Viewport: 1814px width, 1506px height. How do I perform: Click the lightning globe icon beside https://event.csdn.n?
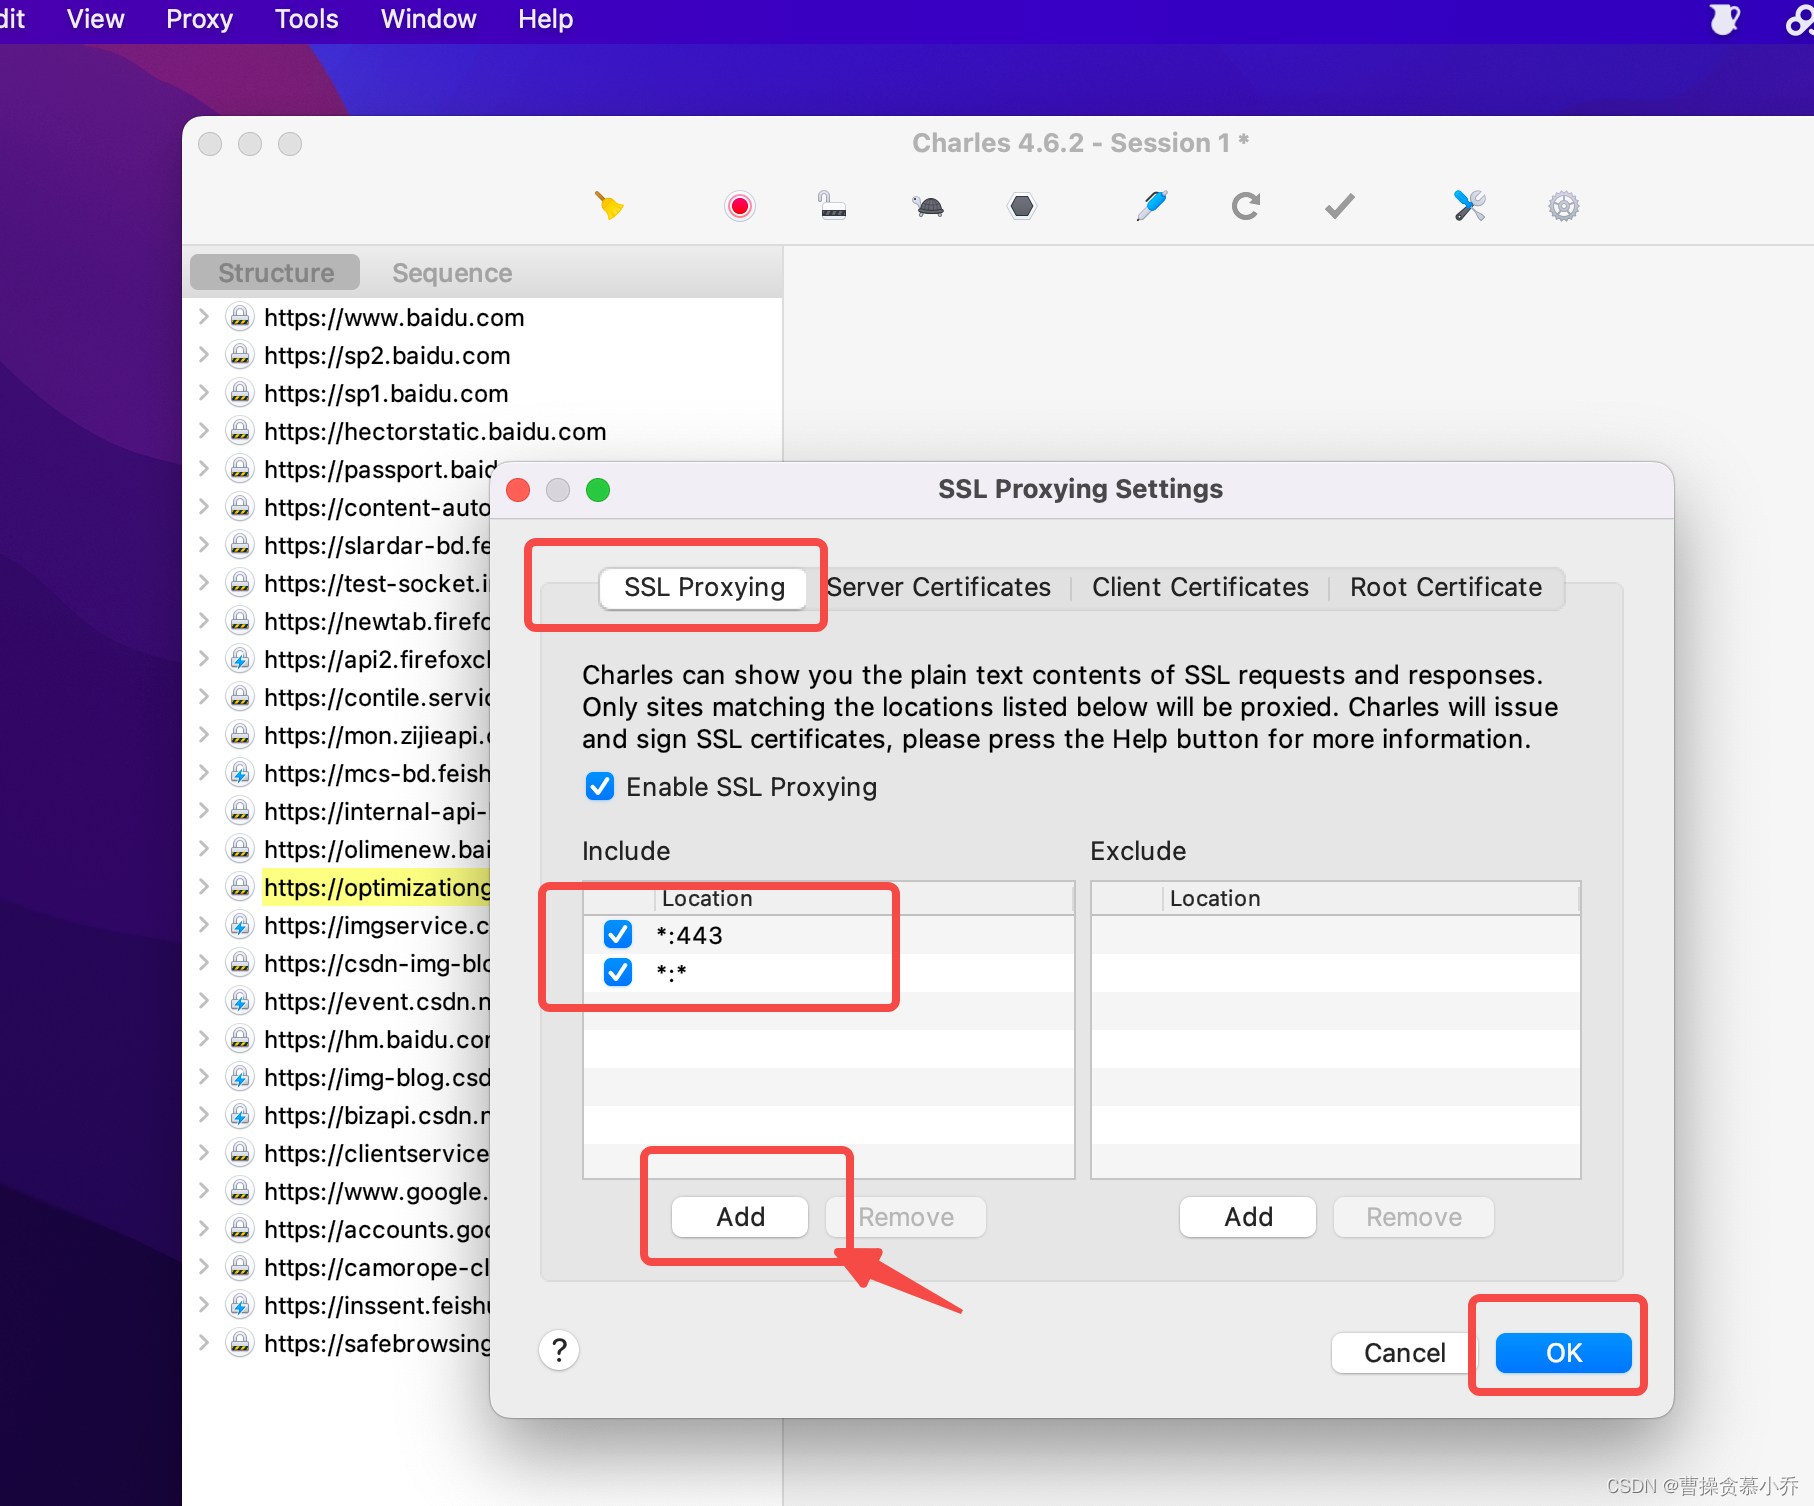click(240, 1001)
